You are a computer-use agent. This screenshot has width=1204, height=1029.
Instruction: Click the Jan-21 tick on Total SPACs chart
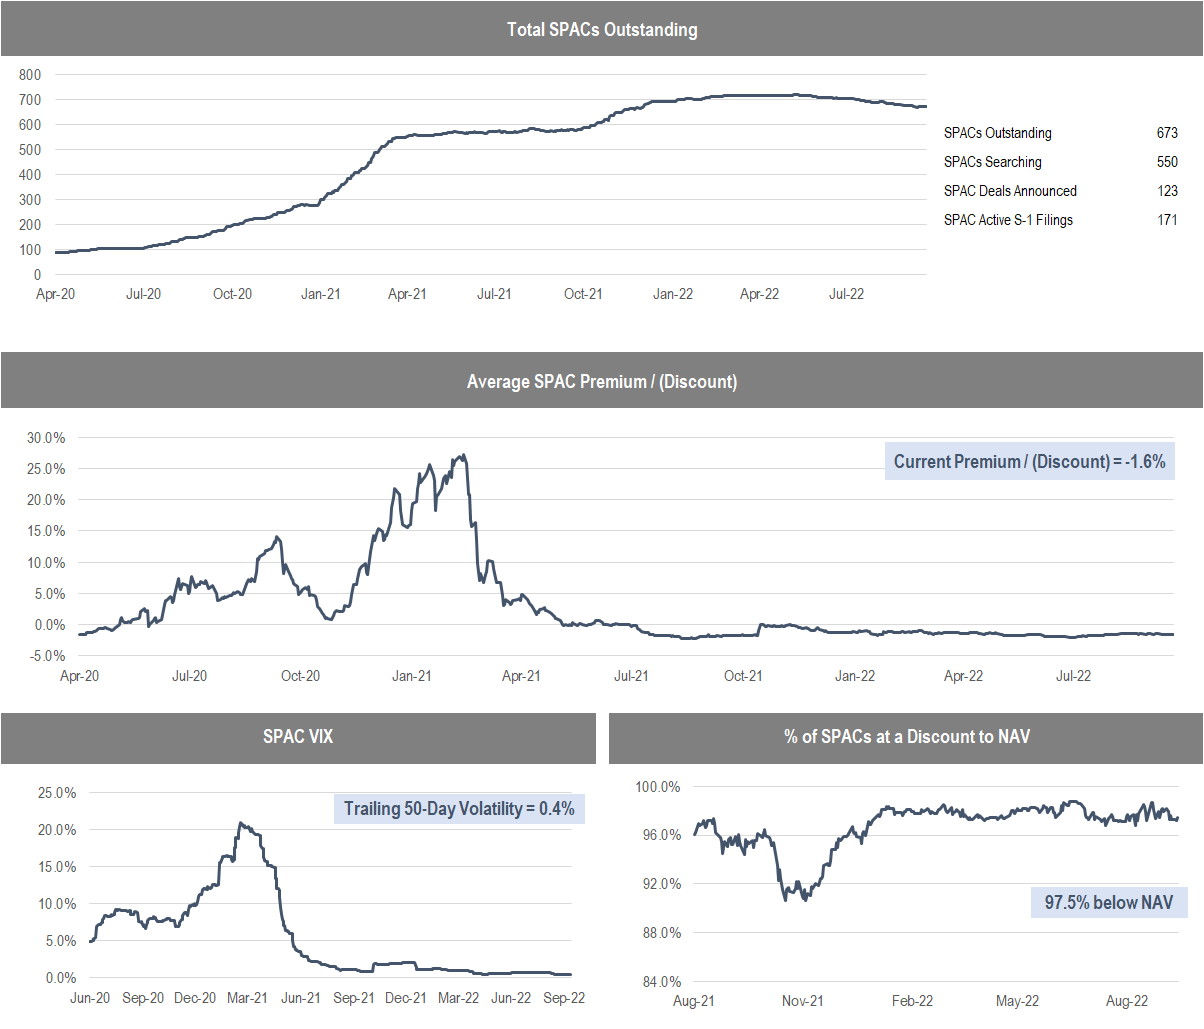(x=320, y=294)
